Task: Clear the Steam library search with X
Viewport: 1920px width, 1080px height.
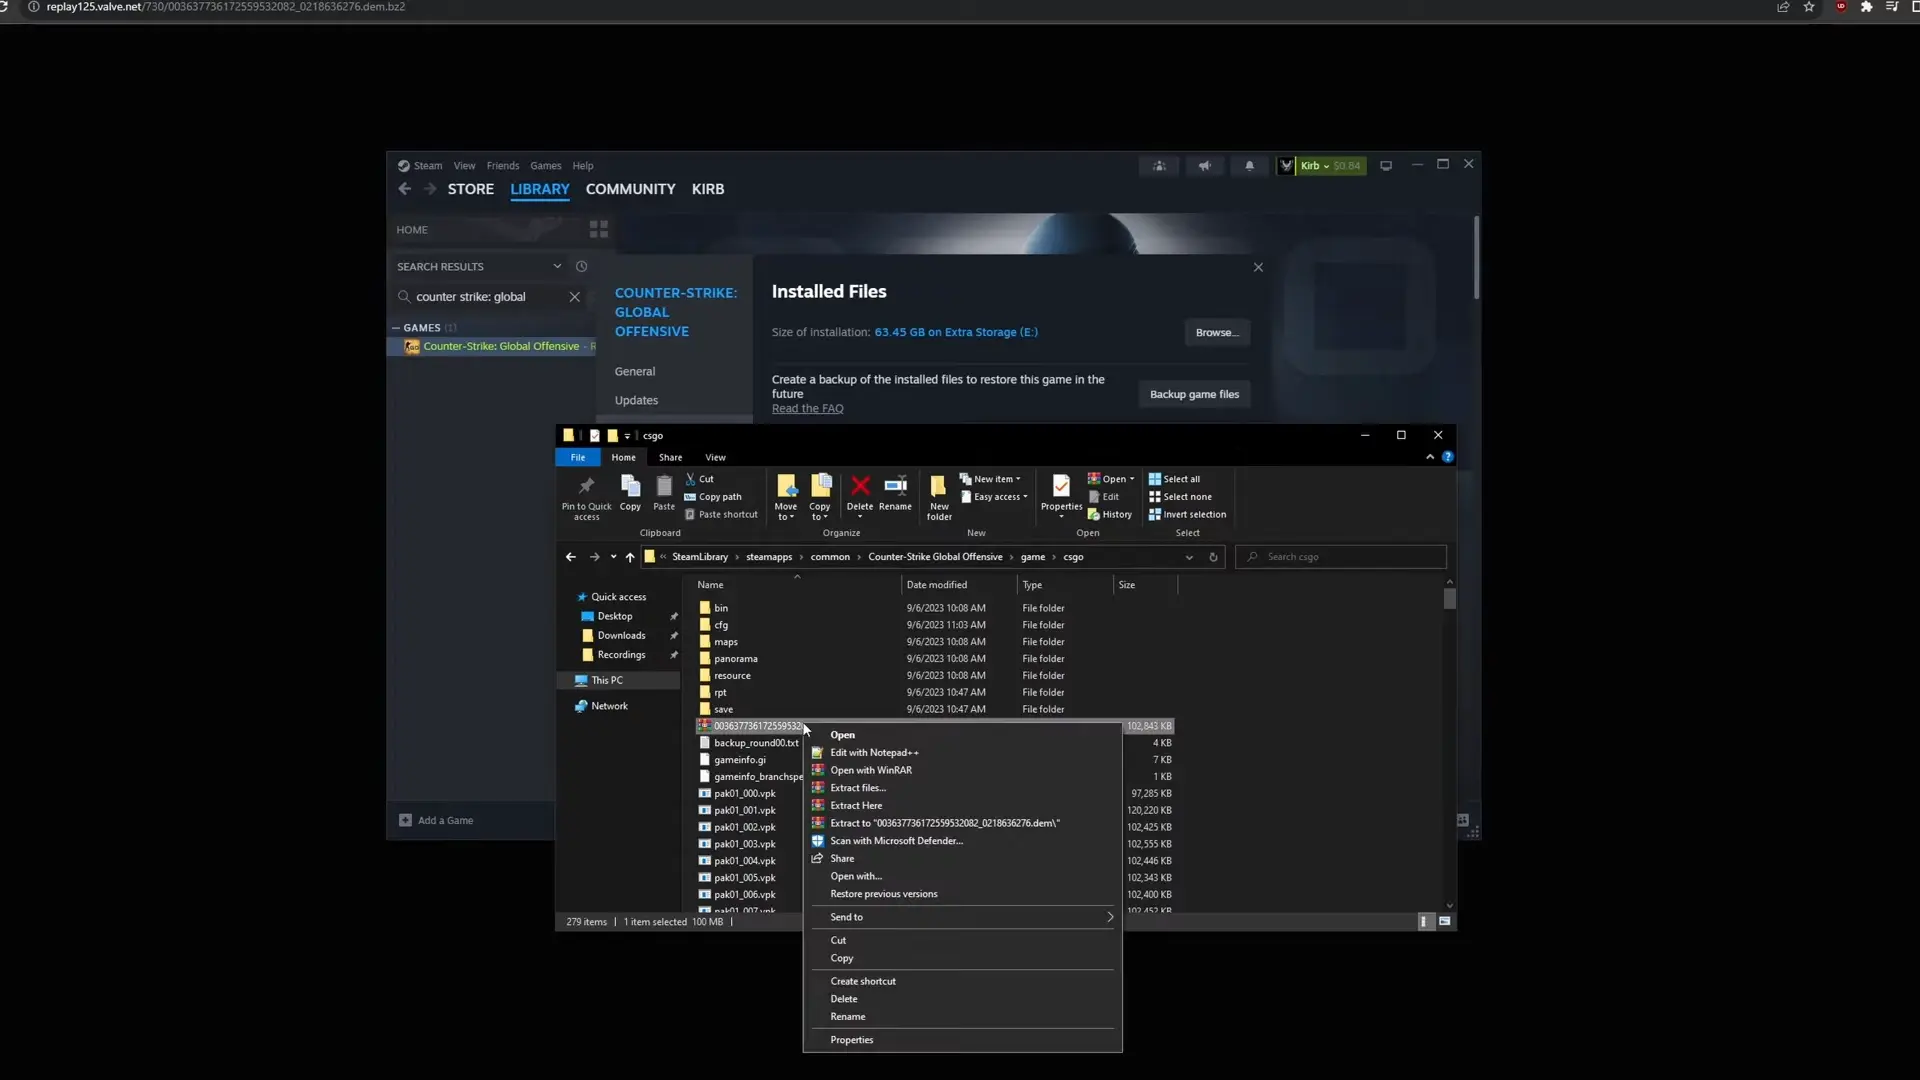Action: click(x=574, y=297)
